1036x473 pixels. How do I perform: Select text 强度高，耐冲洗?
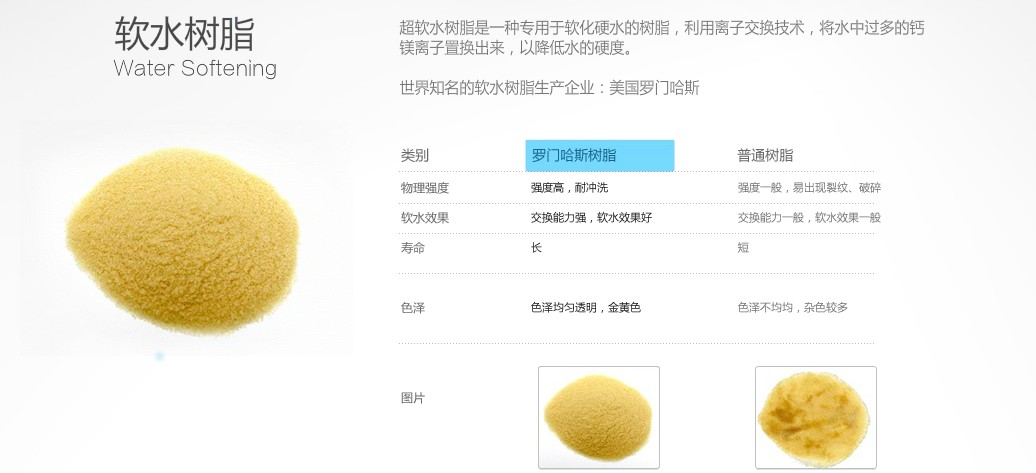tap(569, 188)
